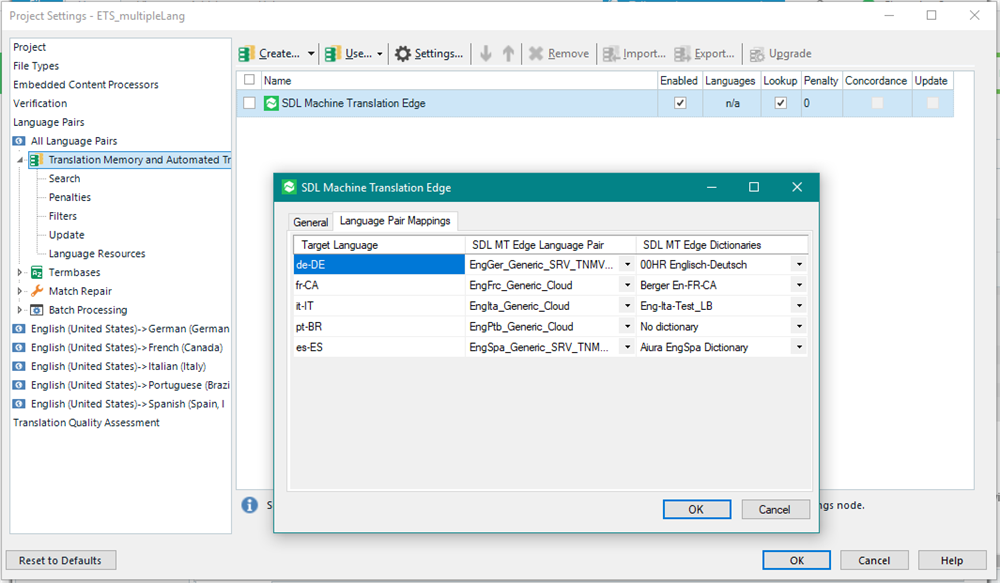The image size is (1000, 583).
Task: Open the Settings gear icon
Action: pos(403,54)
